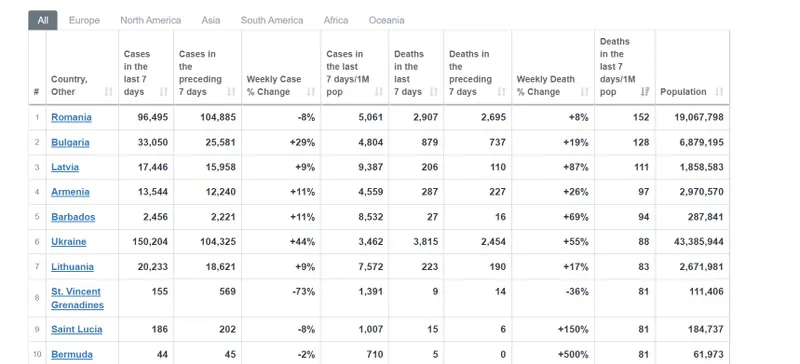Show the Oceania tab
The height and width of the screenshot is (364, 800).
point(387,20)
